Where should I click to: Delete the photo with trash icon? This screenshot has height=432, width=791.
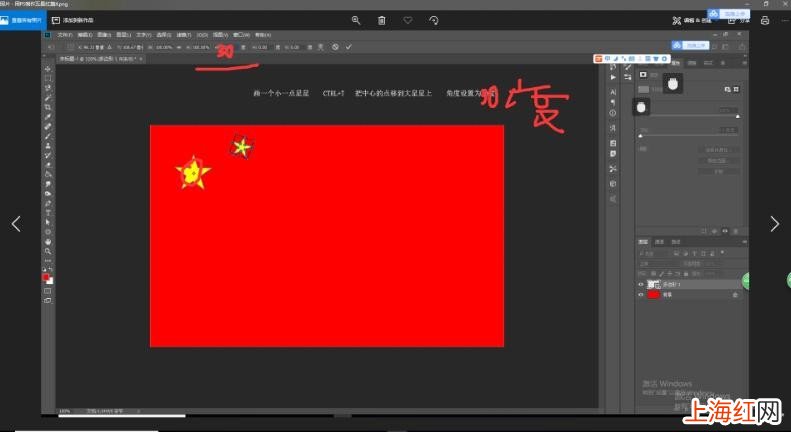point(382,20)
